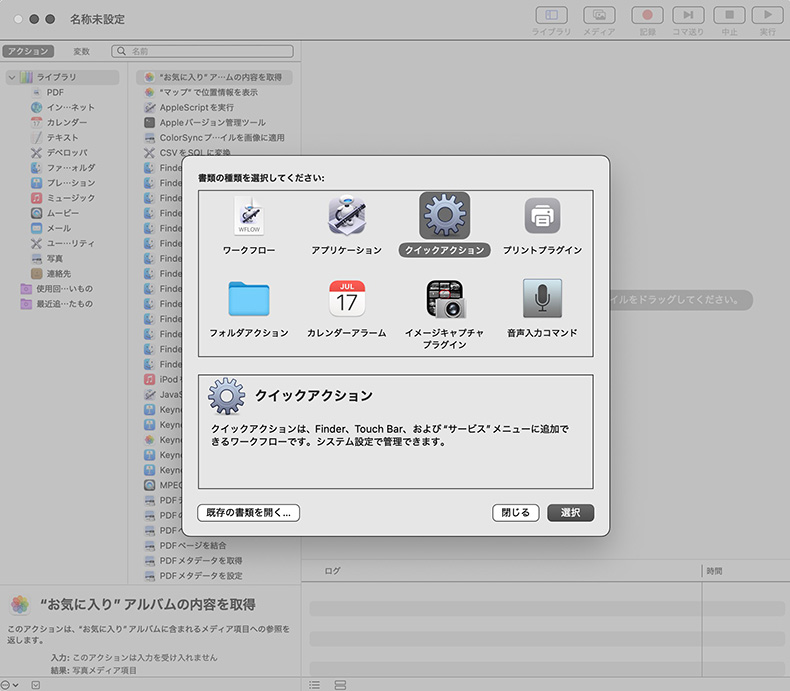Select the プレ…ション library category
Image resolution: width=790 pixels, height=691 pixels.
tap(63, 183)
